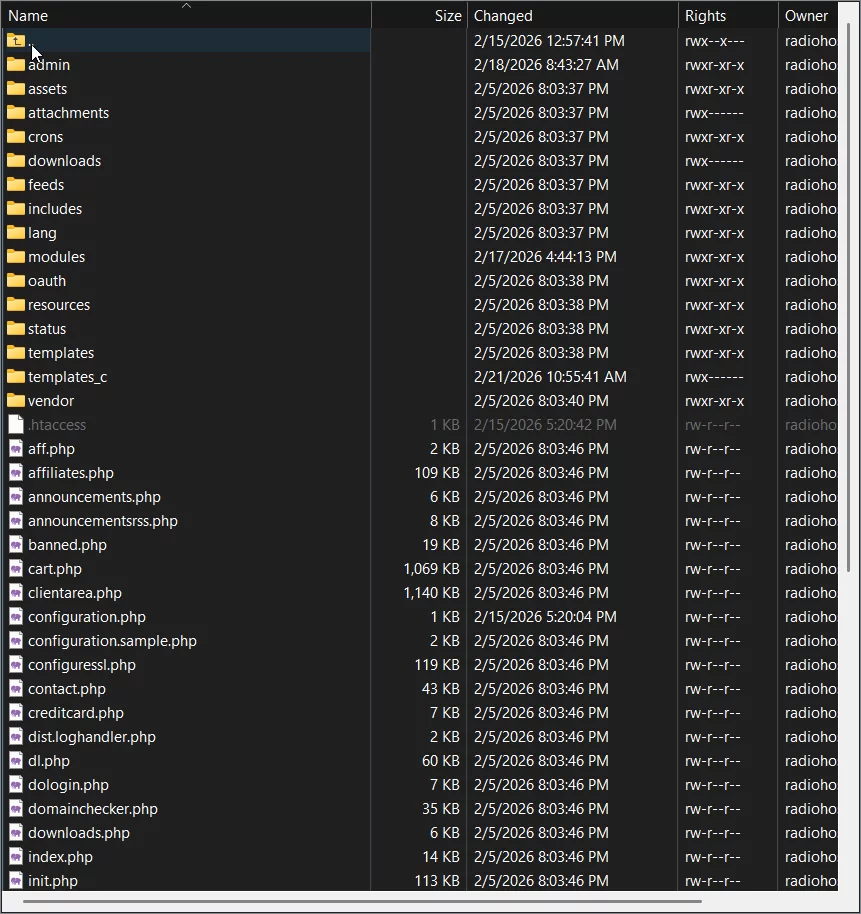Click the PHP icon beside configuration.php

(x=16, y=616)
